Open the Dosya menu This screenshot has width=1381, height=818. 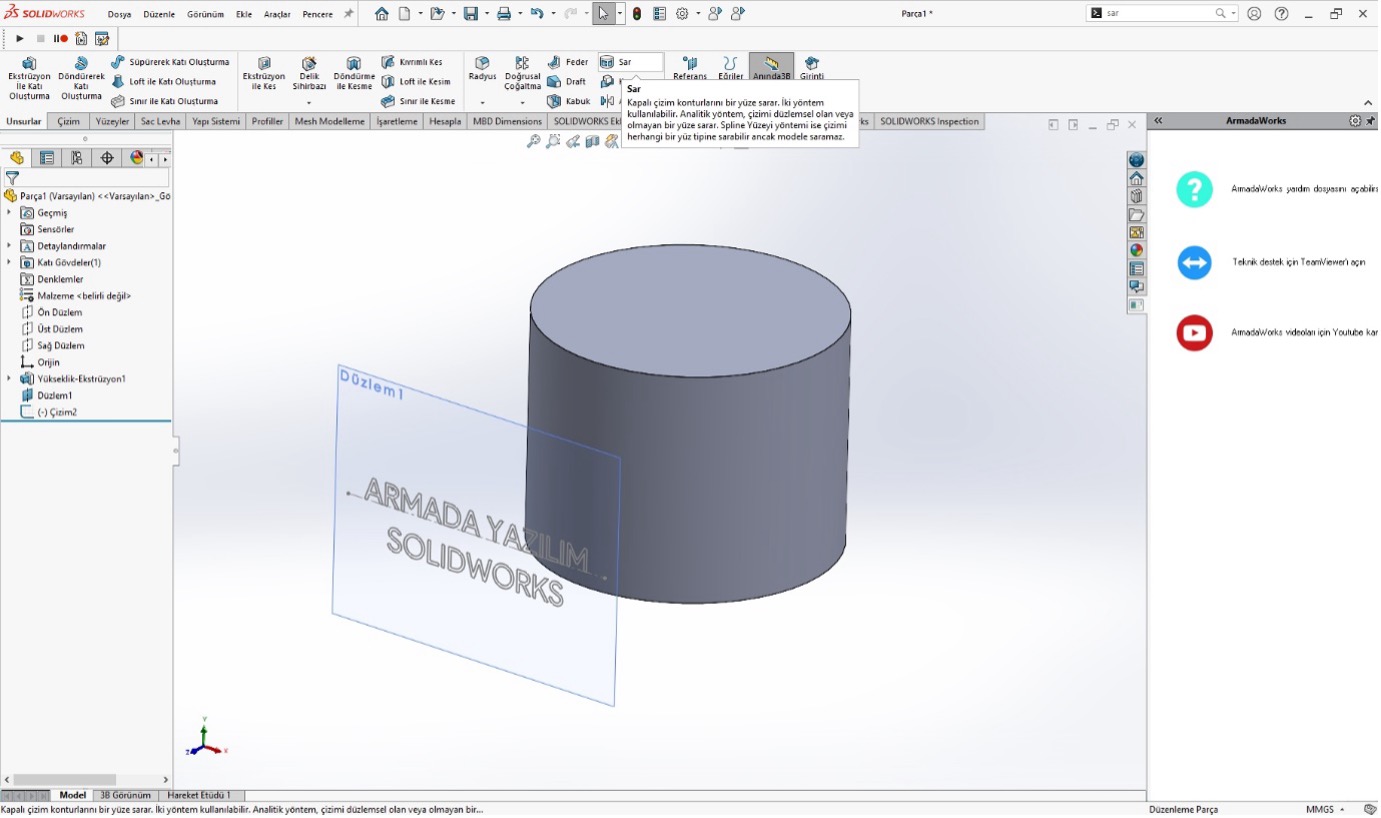119,14
